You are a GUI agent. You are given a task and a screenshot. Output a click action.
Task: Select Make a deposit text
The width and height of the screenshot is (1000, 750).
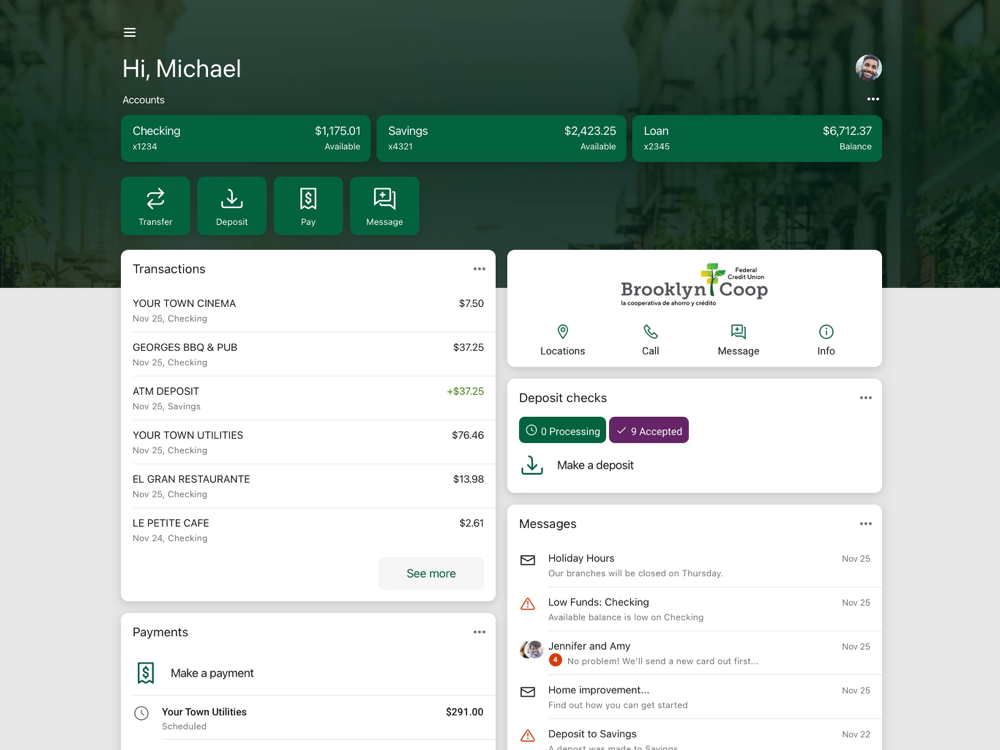(x=595, y=465)
